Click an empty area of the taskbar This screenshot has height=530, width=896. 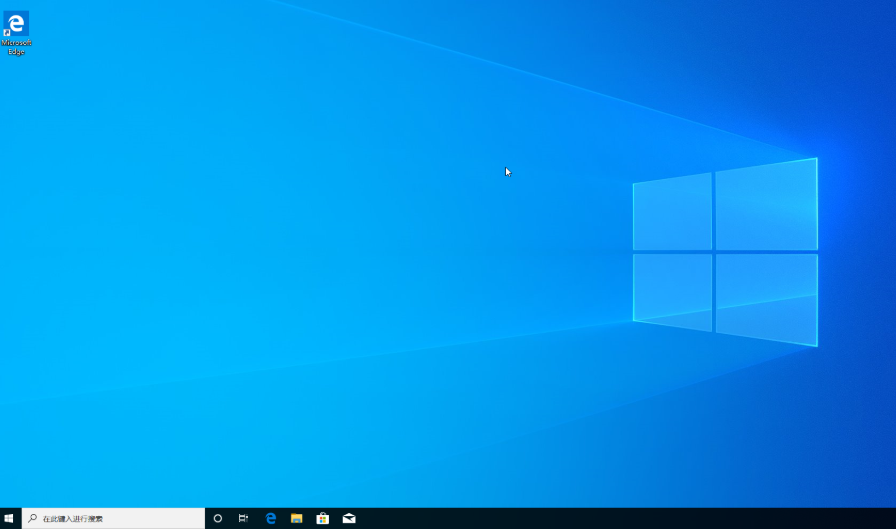click(x=600, y=519)
